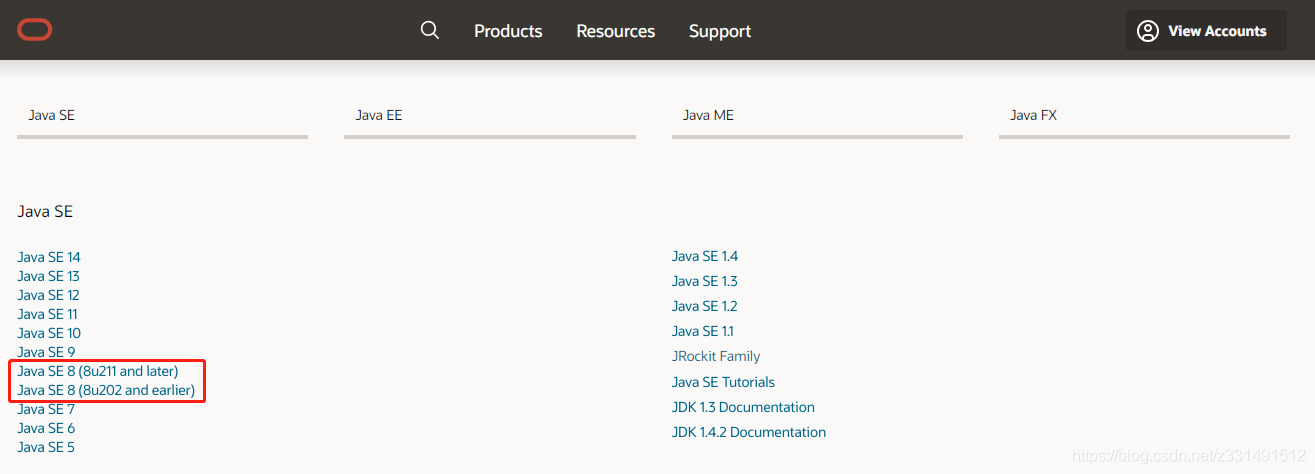The height and width of the screenshot is (474, 1315).
Task: Open the Java SE 1.4 link
Action: pyautogui.click(x=705, y=256)
